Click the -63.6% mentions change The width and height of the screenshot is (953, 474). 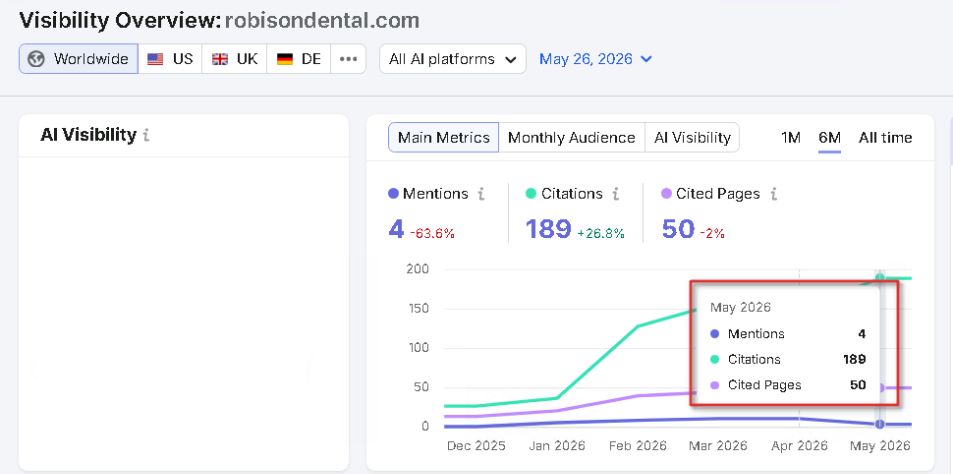432,233
